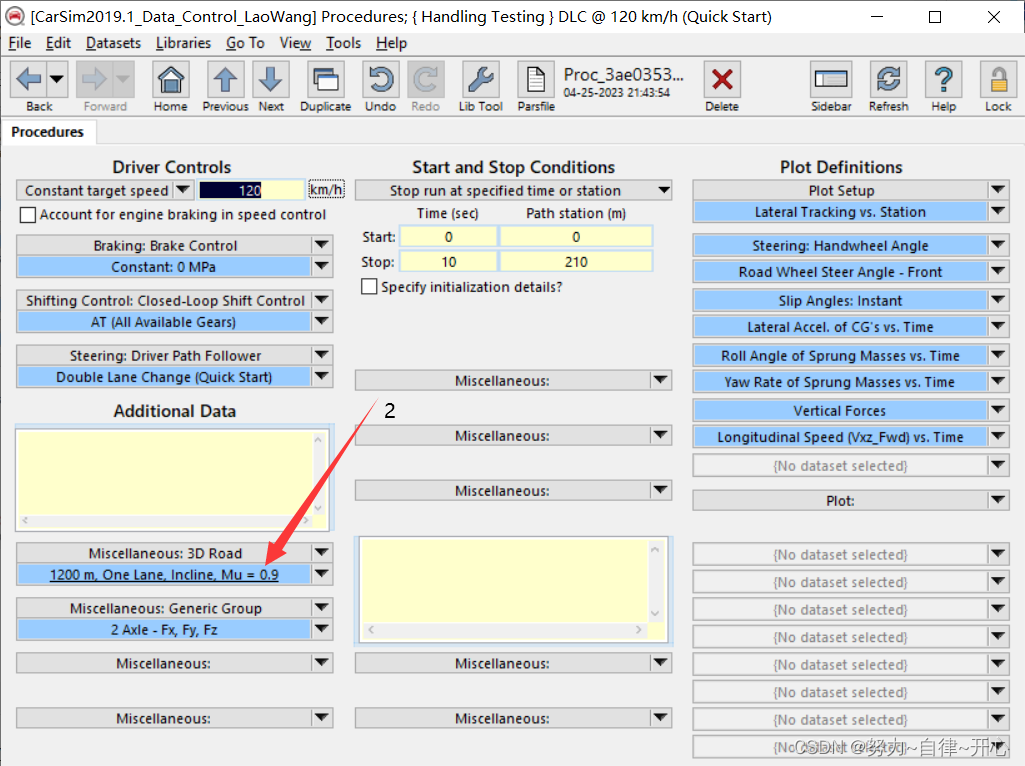Lock the dataset with padlock icon

tap(998, 80)
